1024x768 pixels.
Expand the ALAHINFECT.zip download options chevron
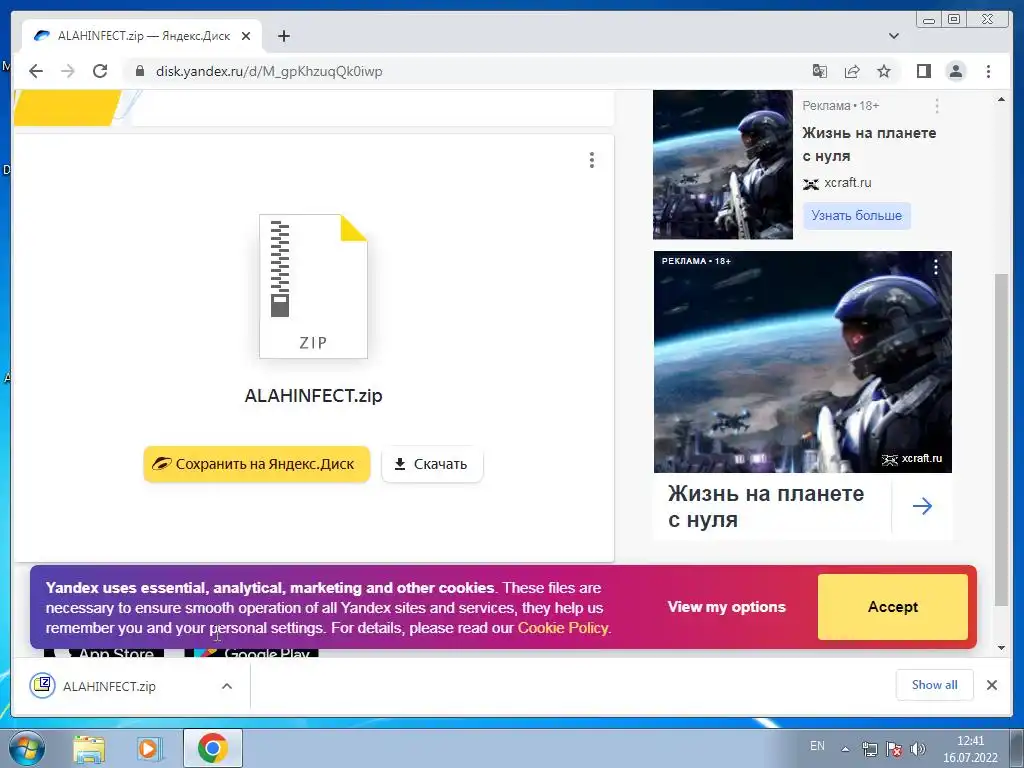[x=227, y=686]
